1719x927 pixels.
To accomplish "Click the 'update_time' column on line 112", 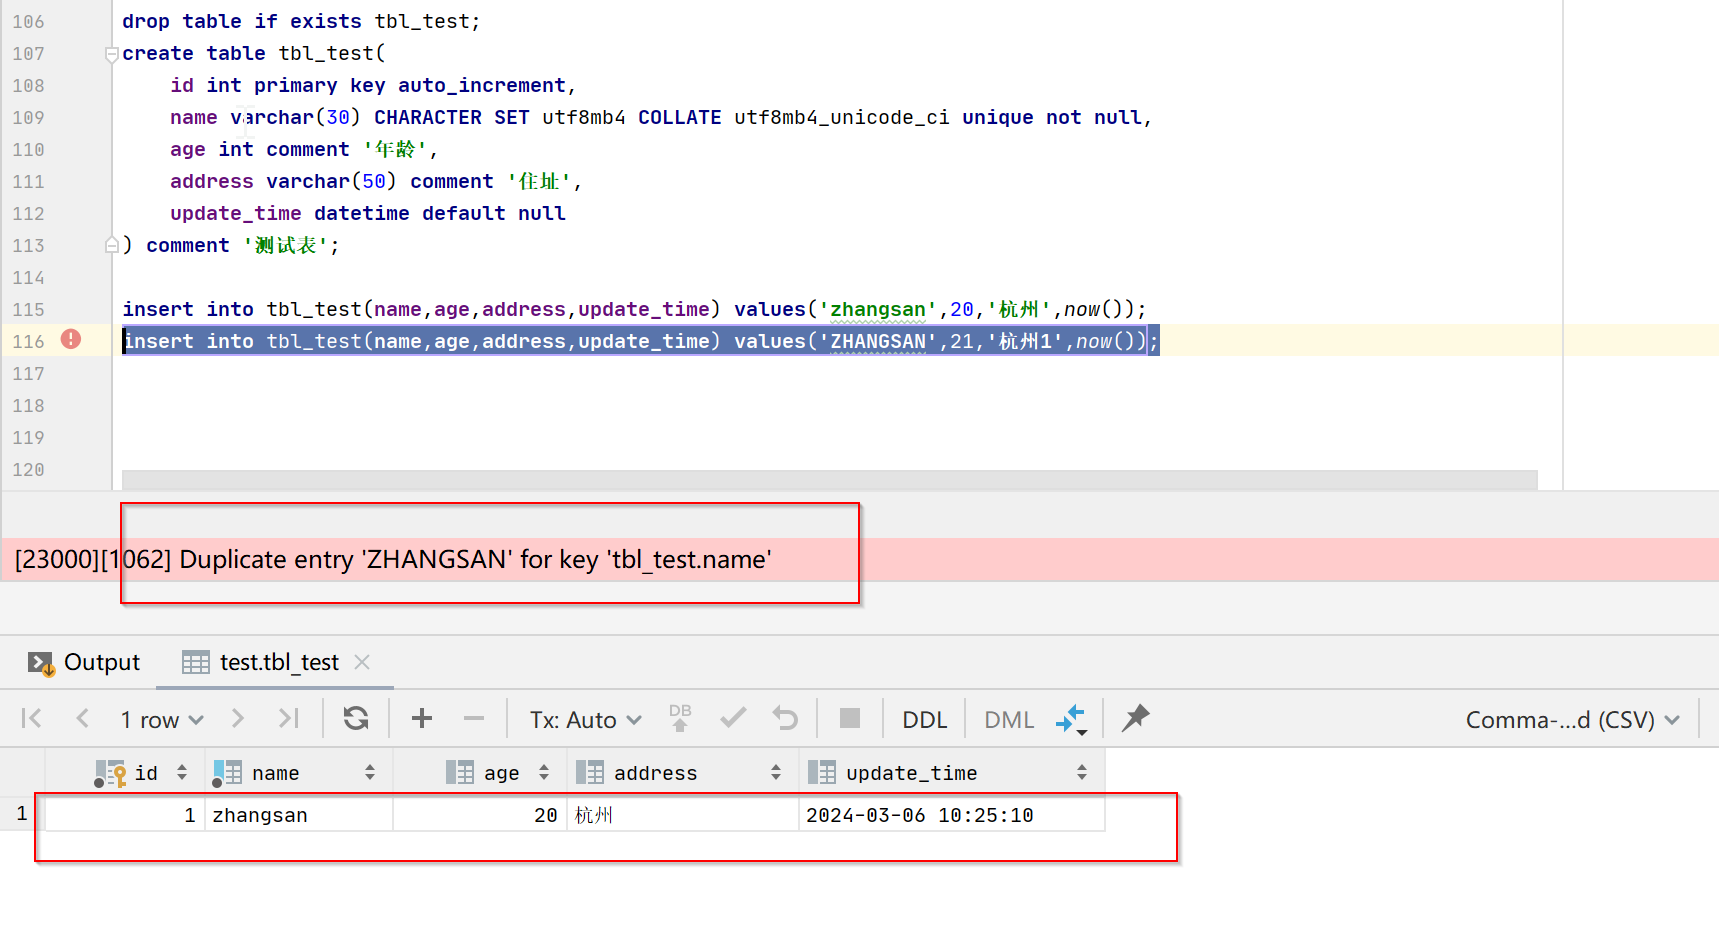I will 236,213.
